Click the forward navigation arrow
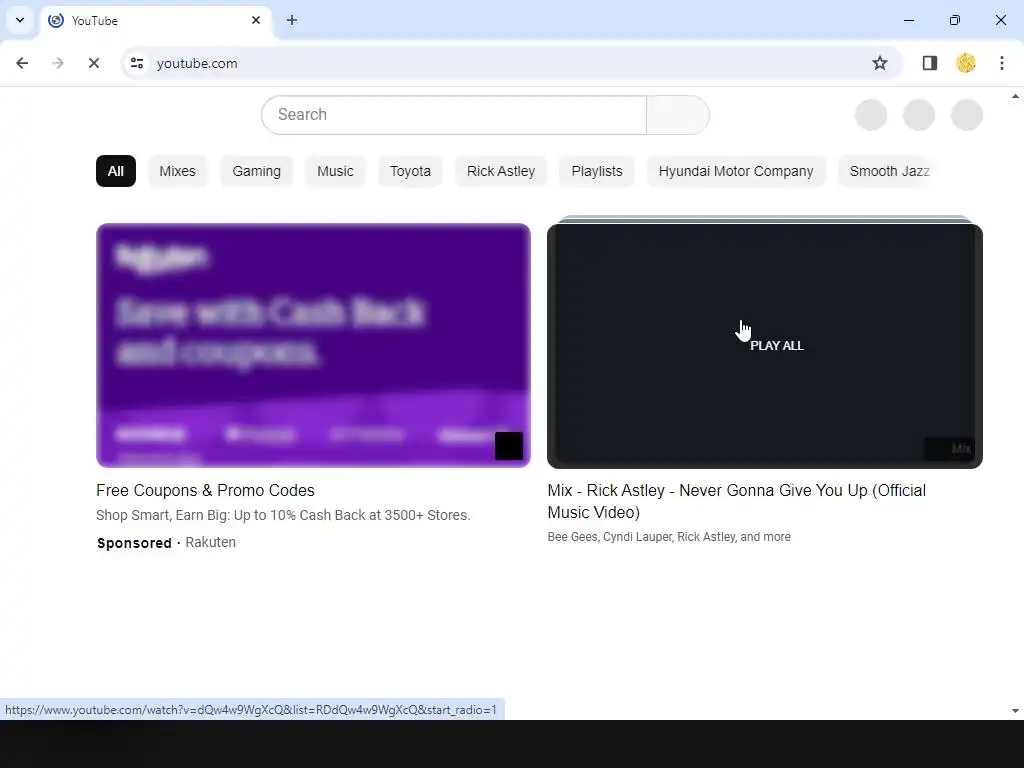This screenshot has height=768, width=1024. pyautogui.click(x=57, y=63)
